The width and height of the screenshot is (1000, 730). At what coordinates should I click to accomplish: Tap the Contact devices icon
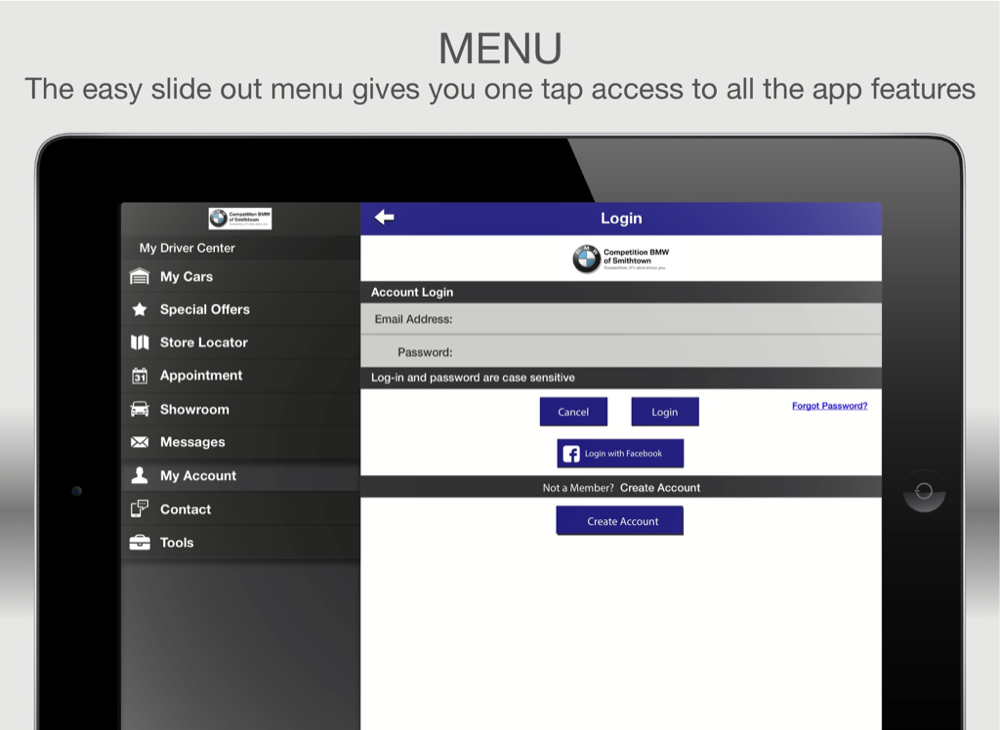tap(140, 509)
